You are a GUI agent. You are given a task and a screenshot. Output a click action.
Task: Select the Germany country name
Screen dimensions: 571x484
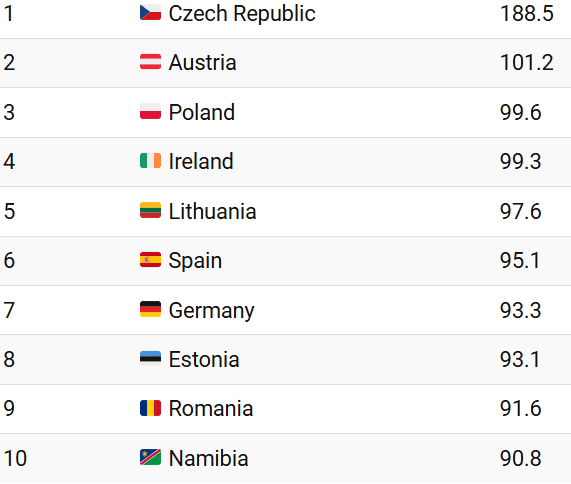[212, 311]
